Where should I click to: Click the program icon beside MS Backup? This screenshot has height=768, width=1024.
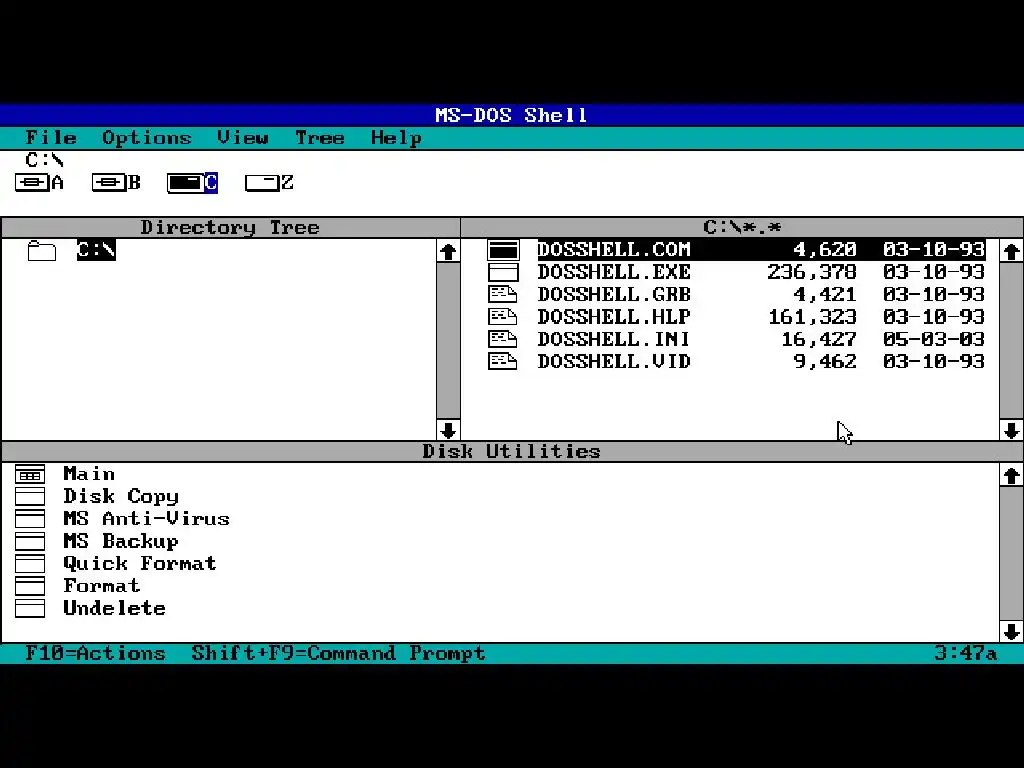tap(30, 541)
